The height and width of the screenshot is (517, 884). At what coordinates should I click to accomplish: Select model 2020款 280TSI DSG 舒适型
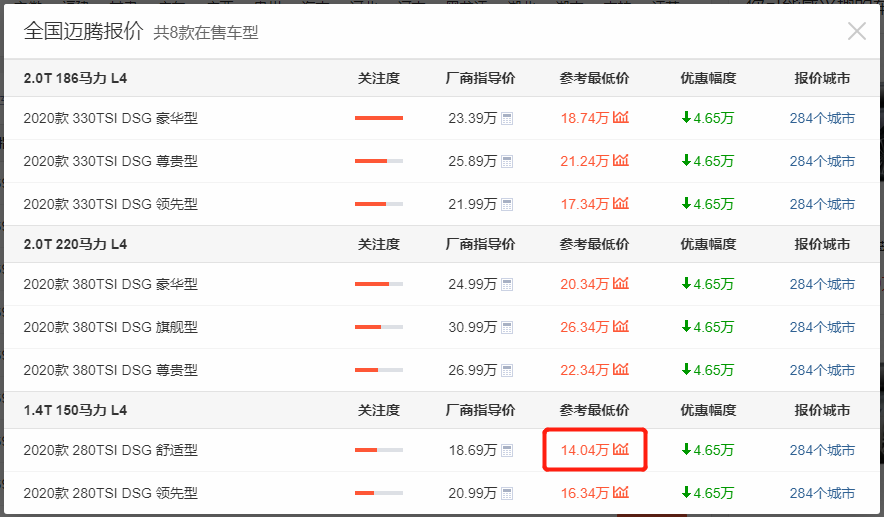[110, 450]
